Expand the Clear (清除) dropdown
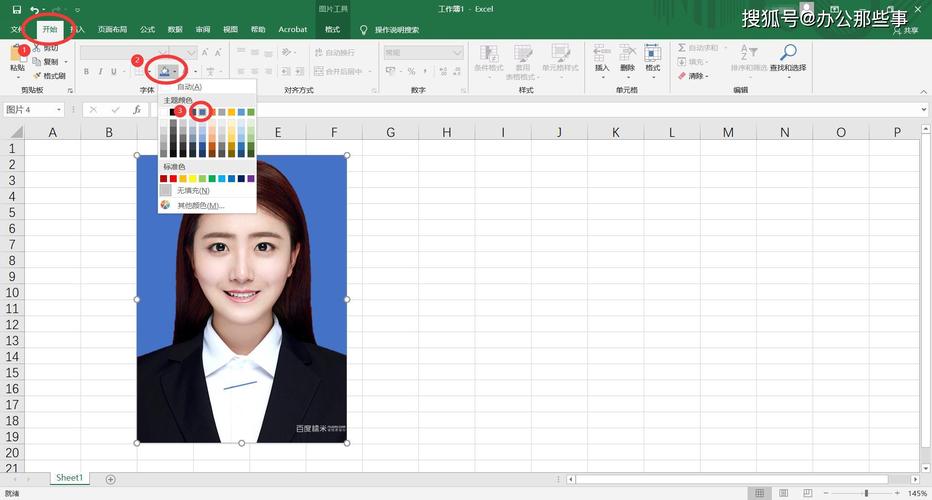 pyautogui.click(x=706, y=76)
